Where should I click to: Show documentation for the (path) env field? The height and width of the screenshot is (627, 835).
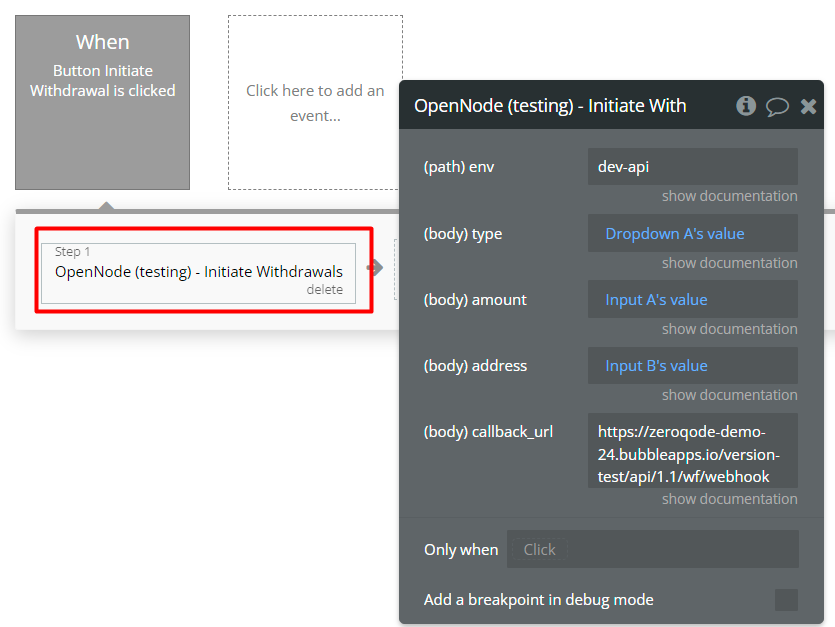click(x=730, y=196)
